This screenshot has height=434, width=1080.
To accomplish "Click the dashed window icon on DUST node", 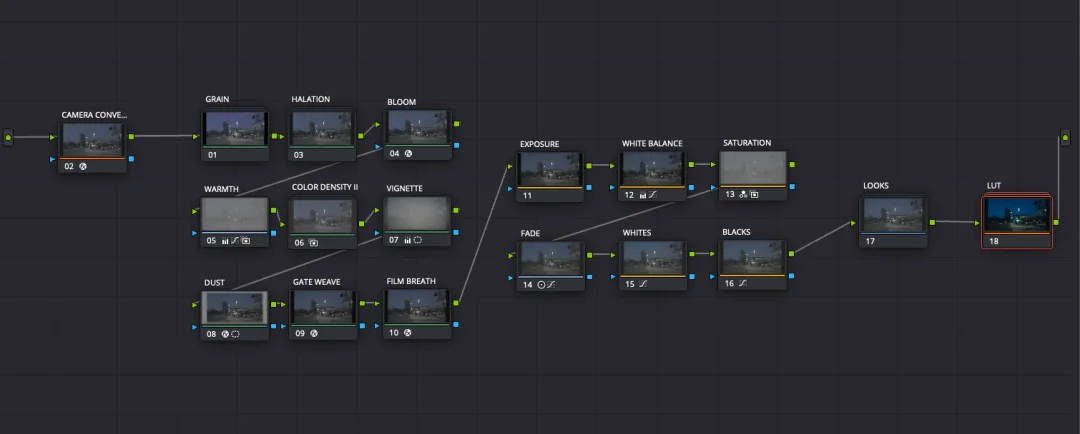I will (235, 333).
